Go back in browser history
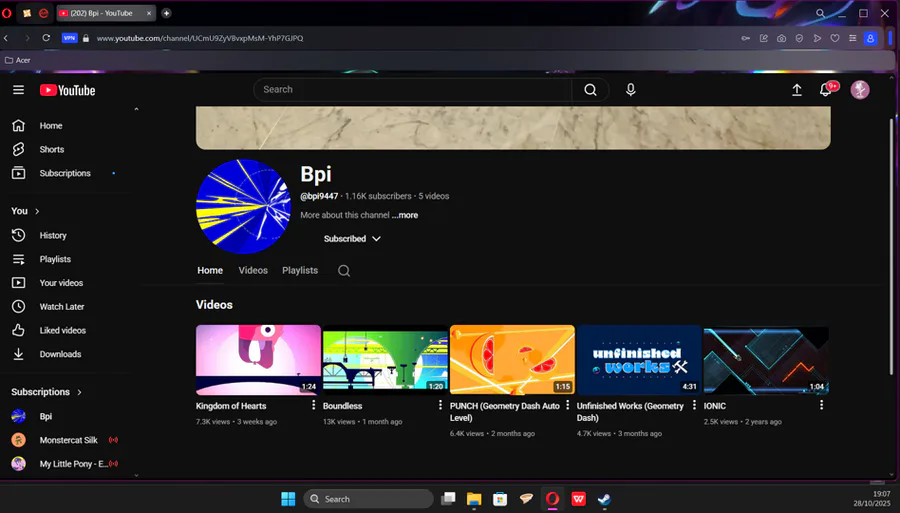The image size is (900, 513). 6,38
